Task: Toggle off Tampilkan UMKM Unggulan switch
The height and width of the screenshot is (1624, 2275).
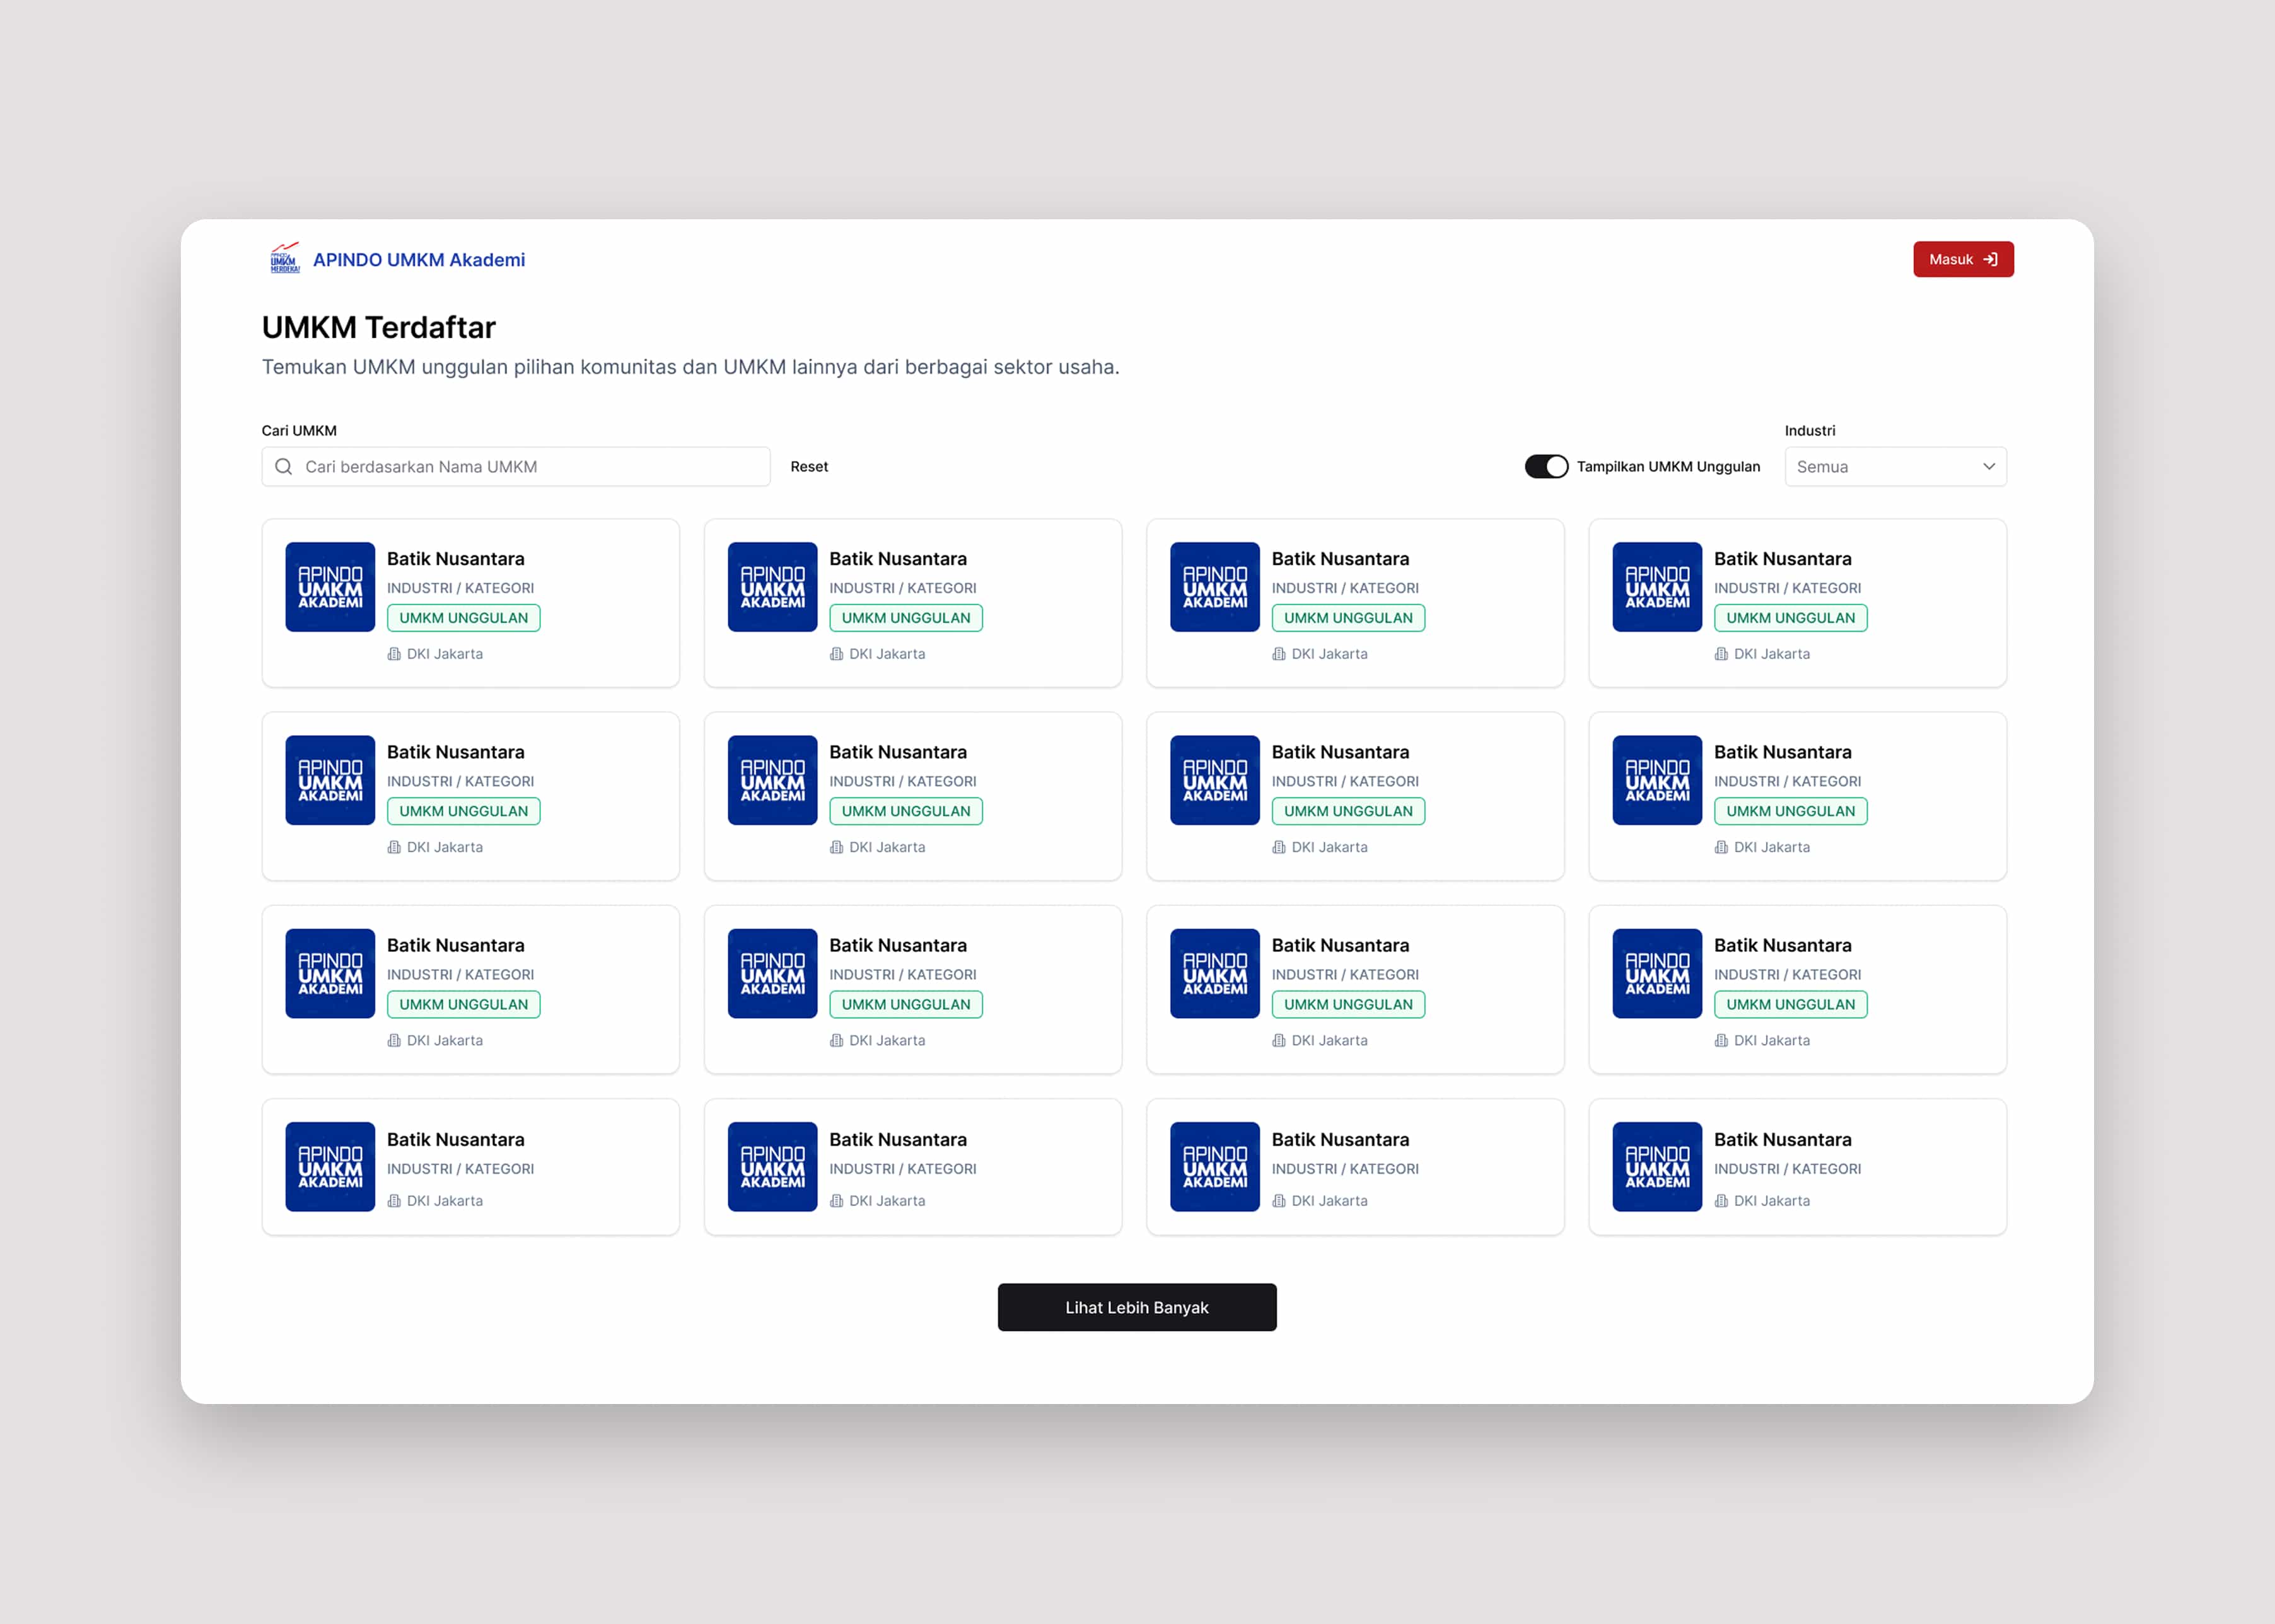Action: pyautogui.click(x=1546, y=467)
